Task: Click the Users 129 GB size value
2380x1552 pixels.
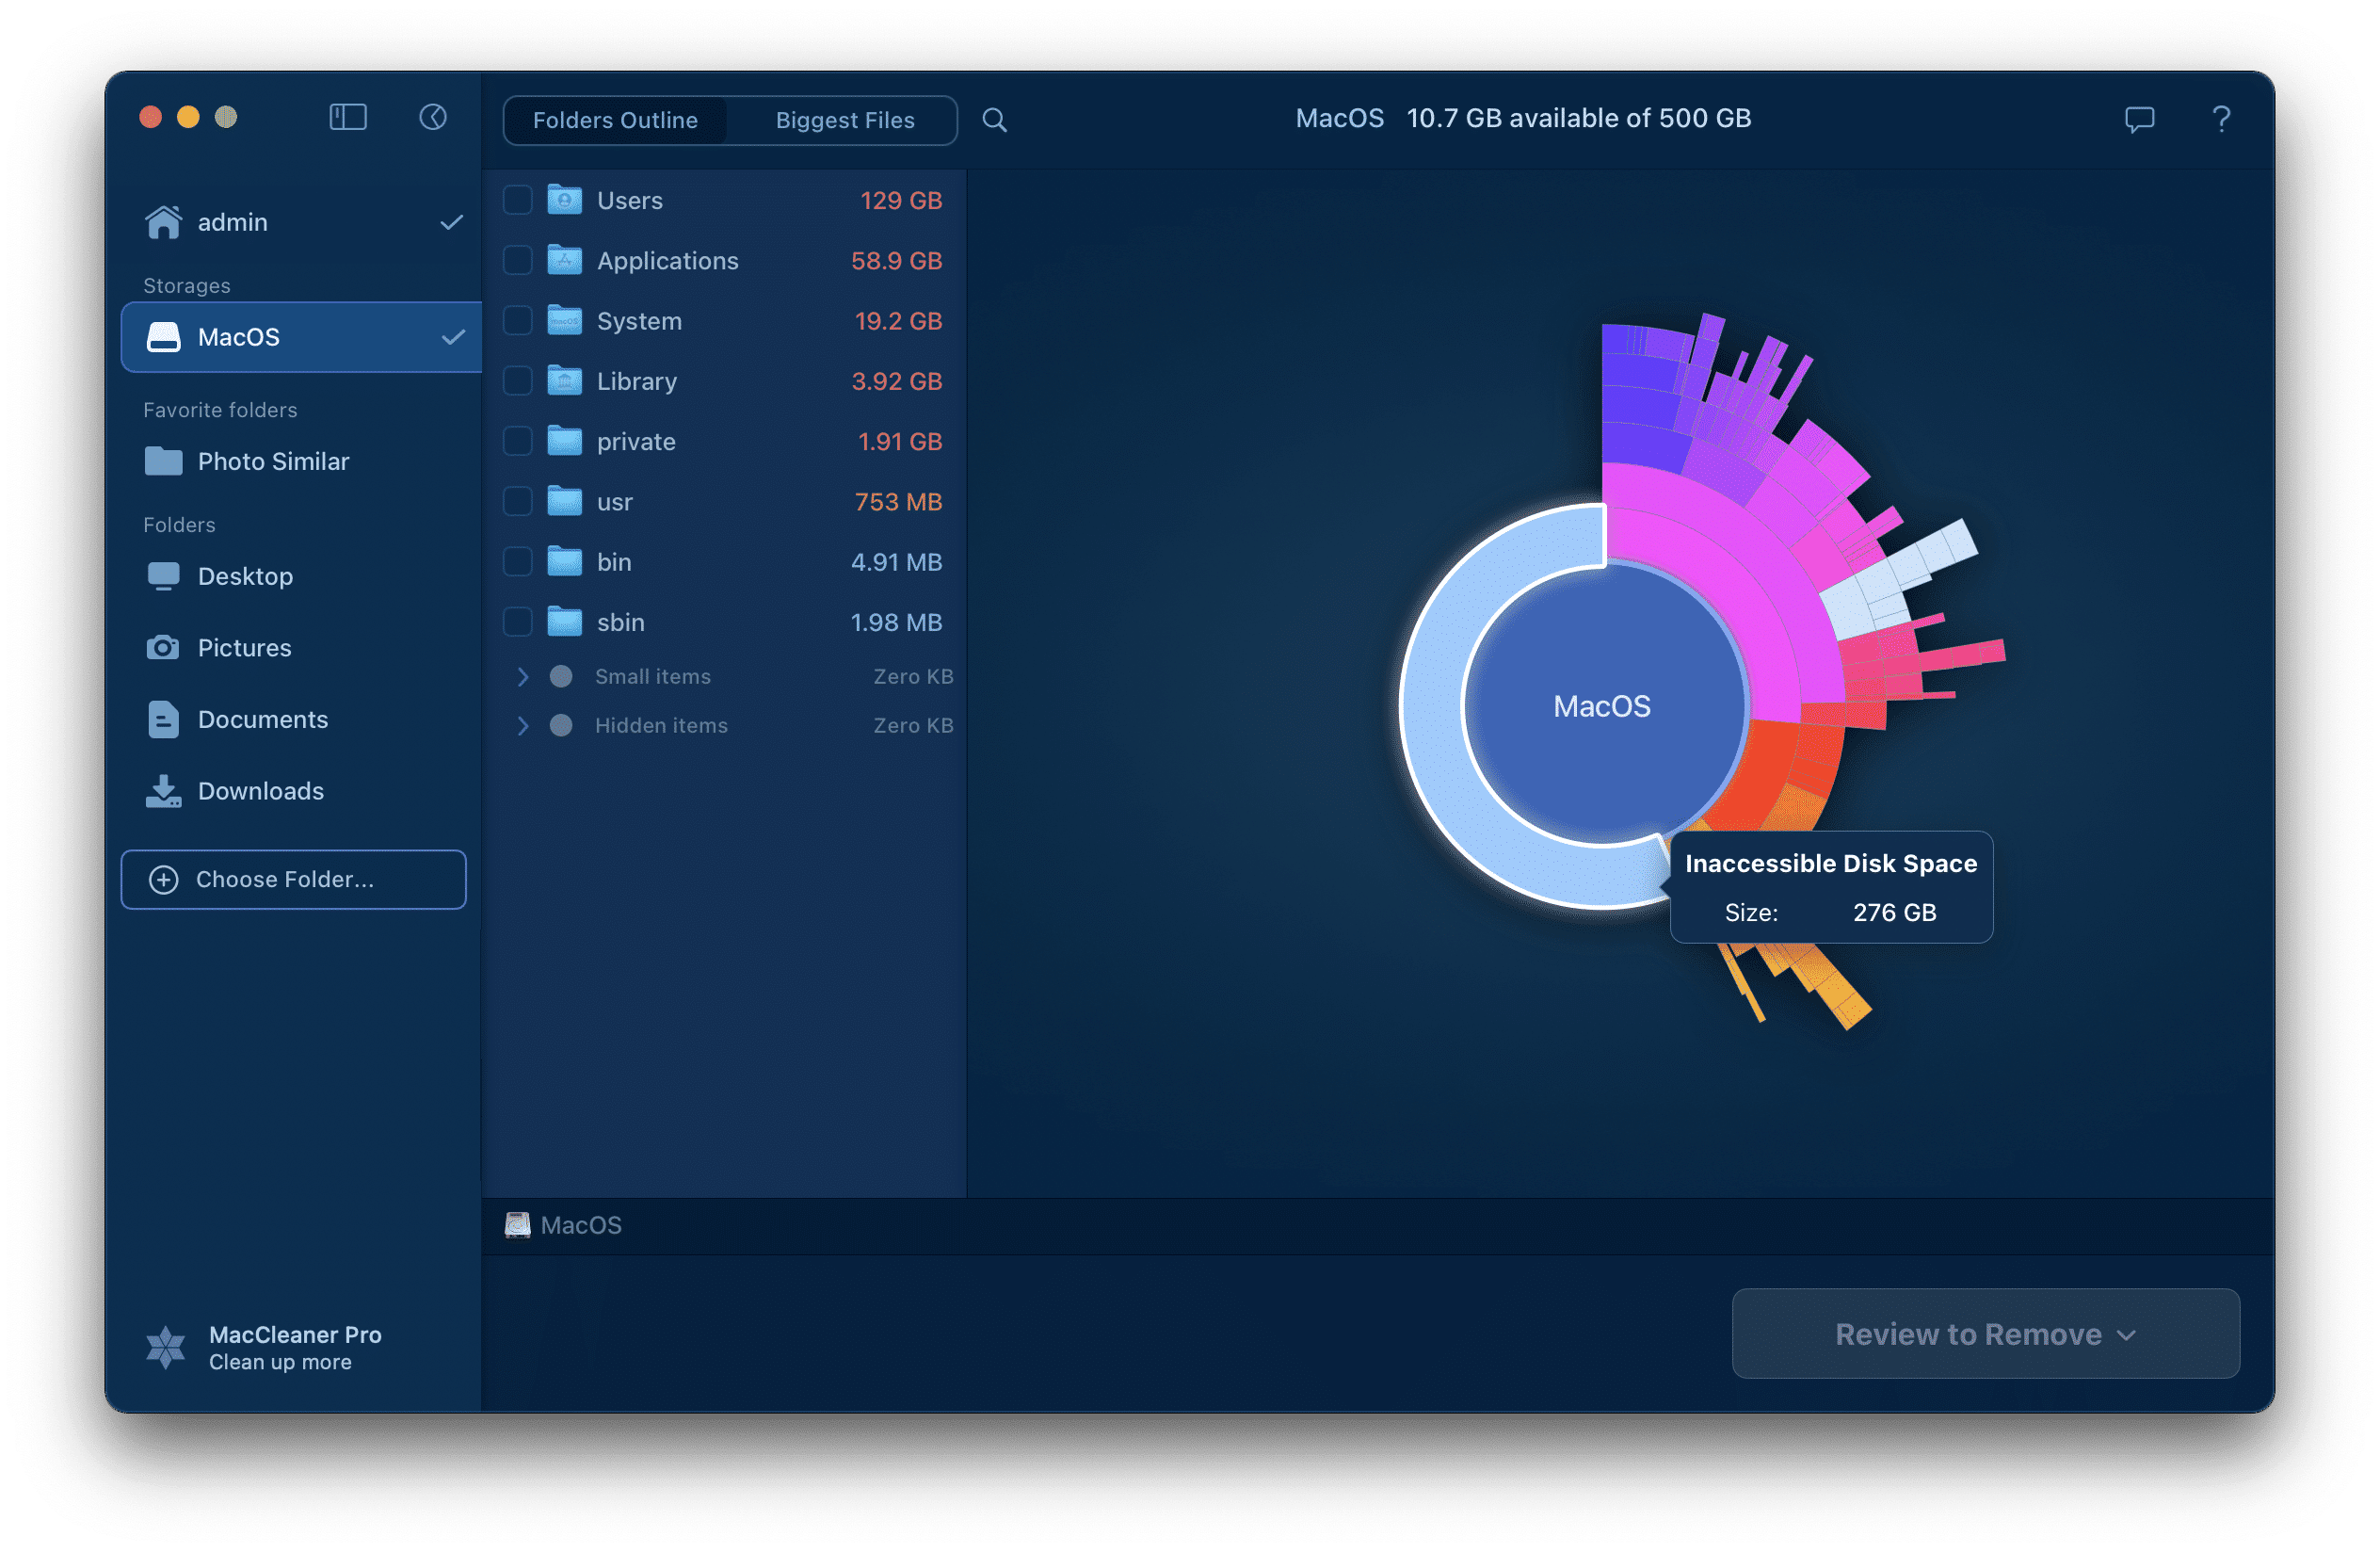Action: pyautogui.click(x=901, y=200)
